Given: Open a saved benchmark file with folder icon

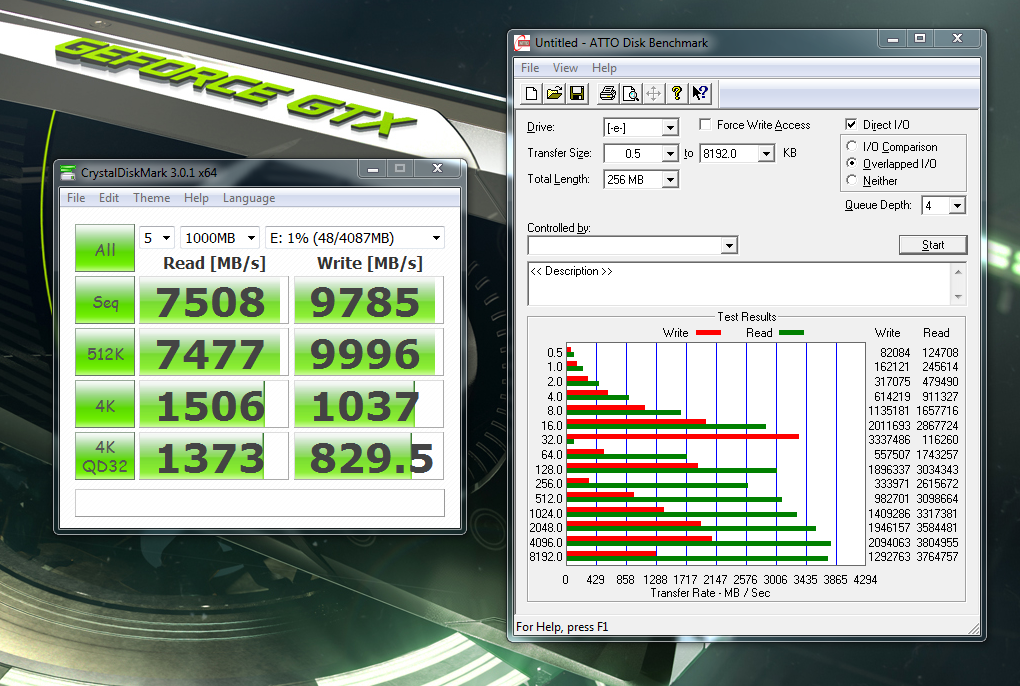Looking at the screenshot, I should click(554, 94).
